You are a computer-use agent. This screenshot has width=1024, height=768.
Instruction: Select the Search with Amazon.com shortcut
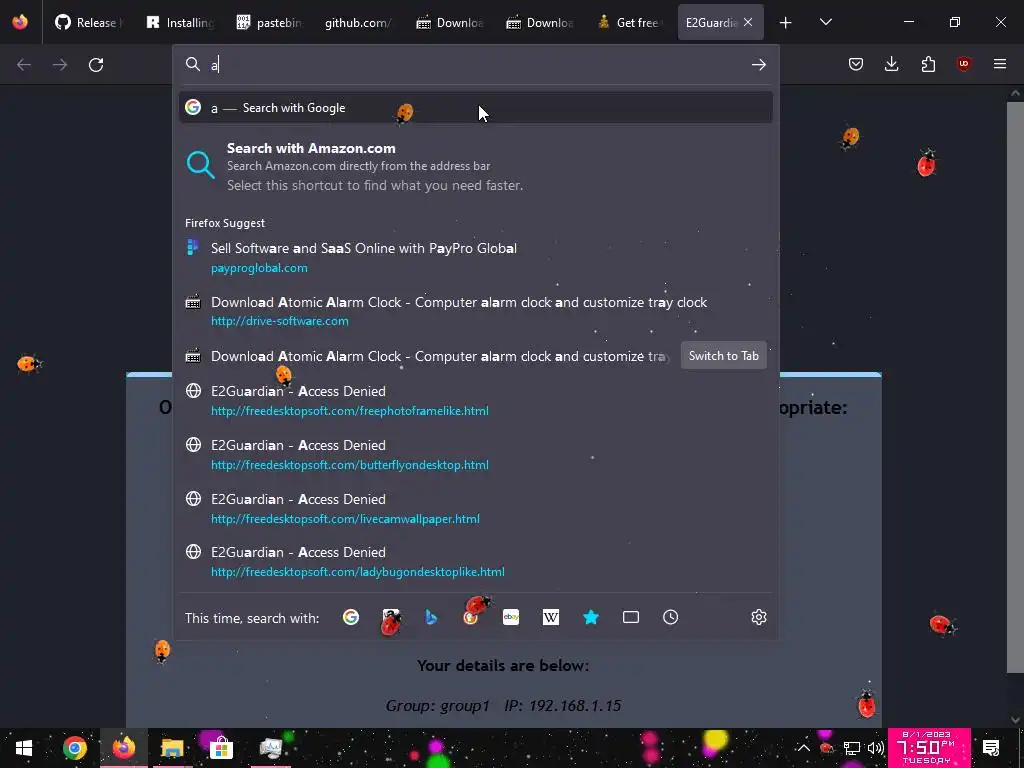pyautogui.click(x=475, y=166)
